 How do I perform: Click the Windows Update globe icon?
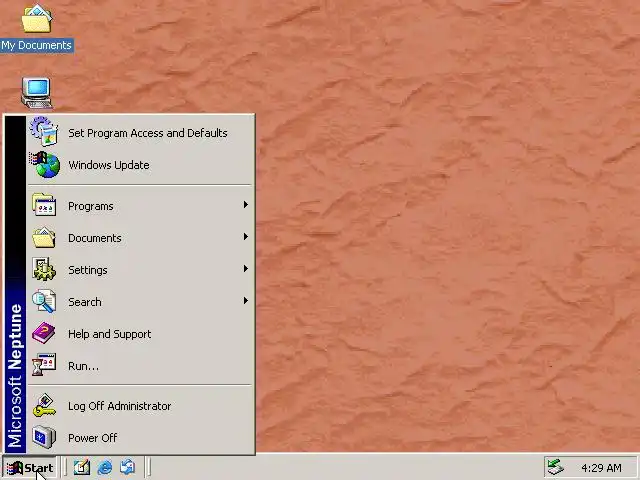45,164
